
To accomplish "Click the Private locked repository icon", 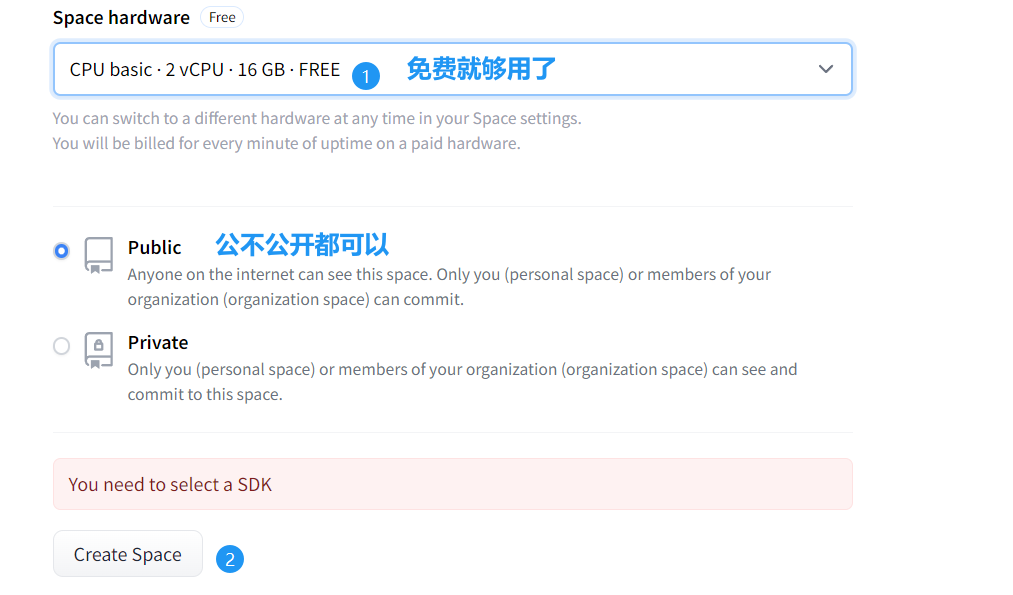I will 98,349.
